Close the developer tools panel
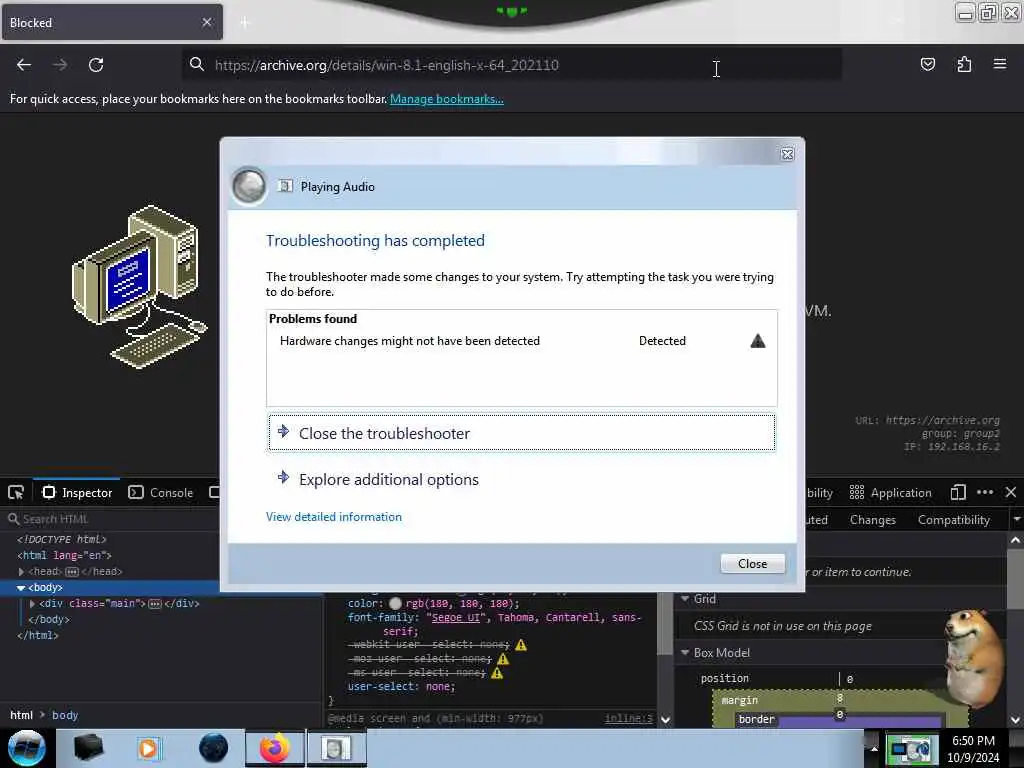 [1011, 492]
